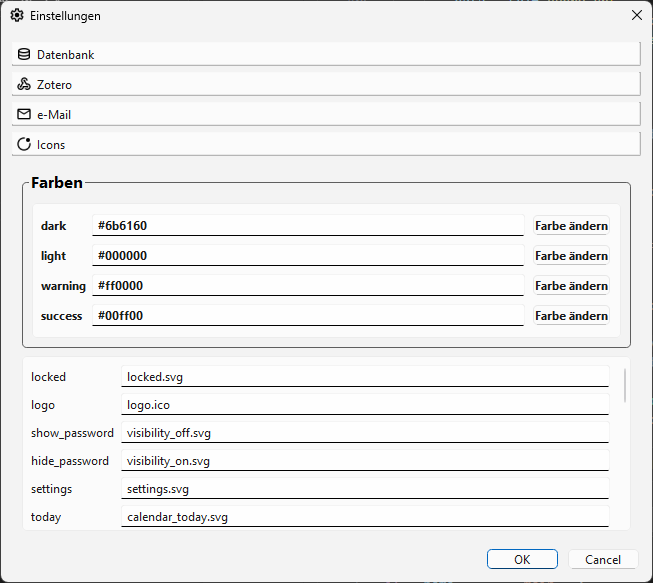Focus the warning color field #ff0000

pos(308,286)
